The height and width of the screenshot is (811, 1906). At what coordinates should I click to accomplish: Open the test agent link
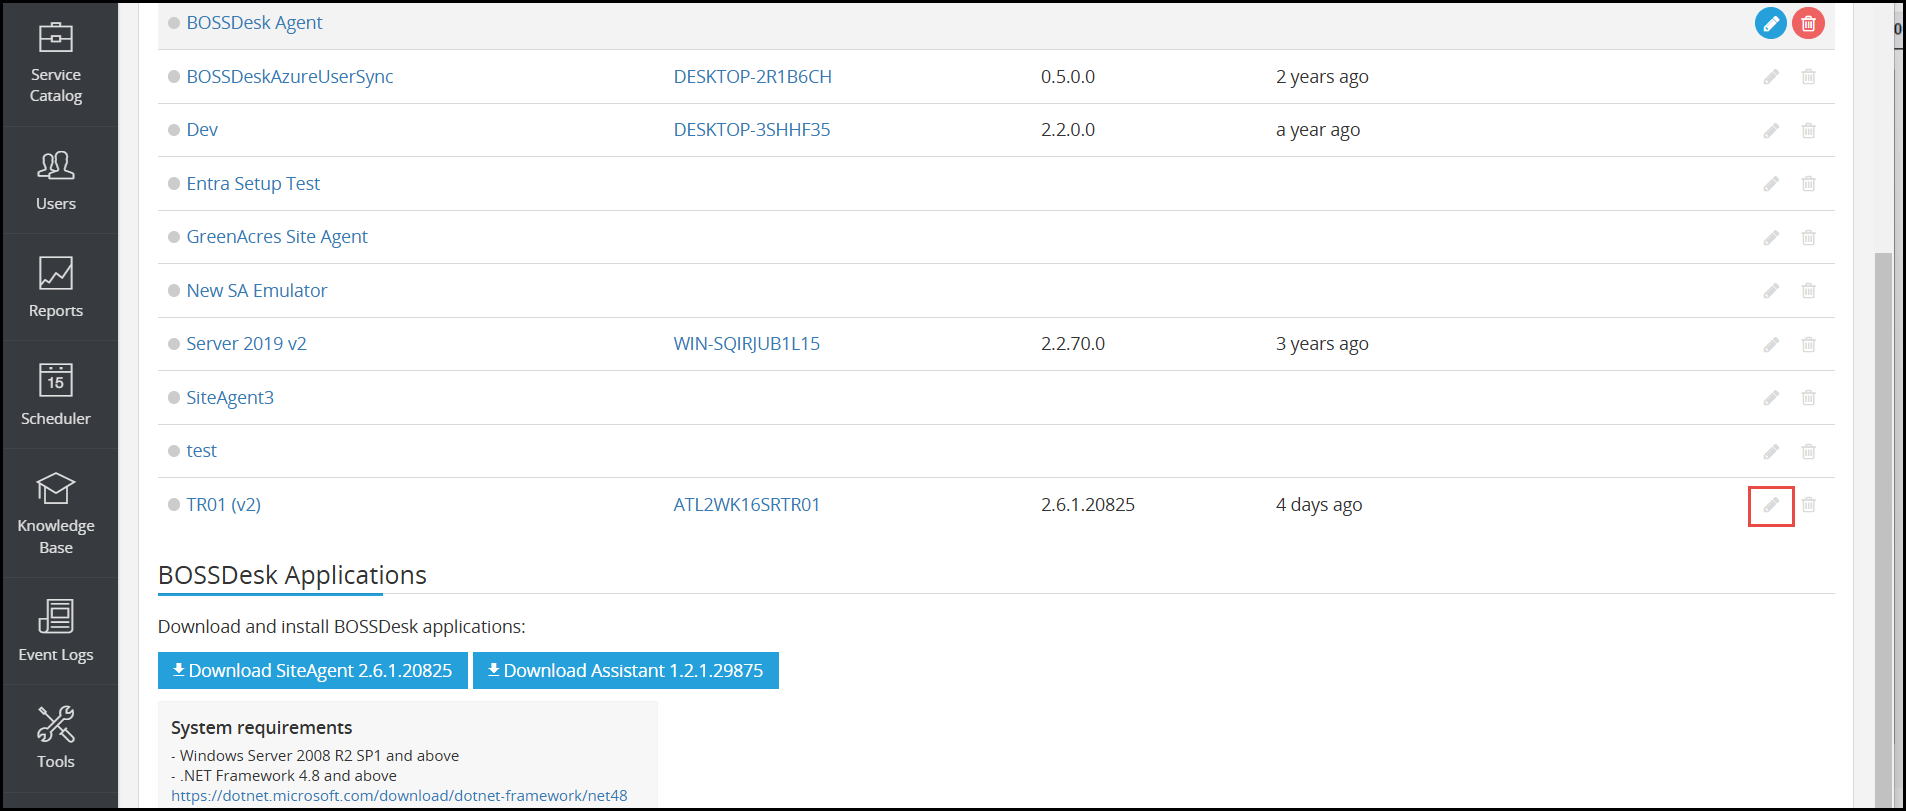[x=201, y=451]
